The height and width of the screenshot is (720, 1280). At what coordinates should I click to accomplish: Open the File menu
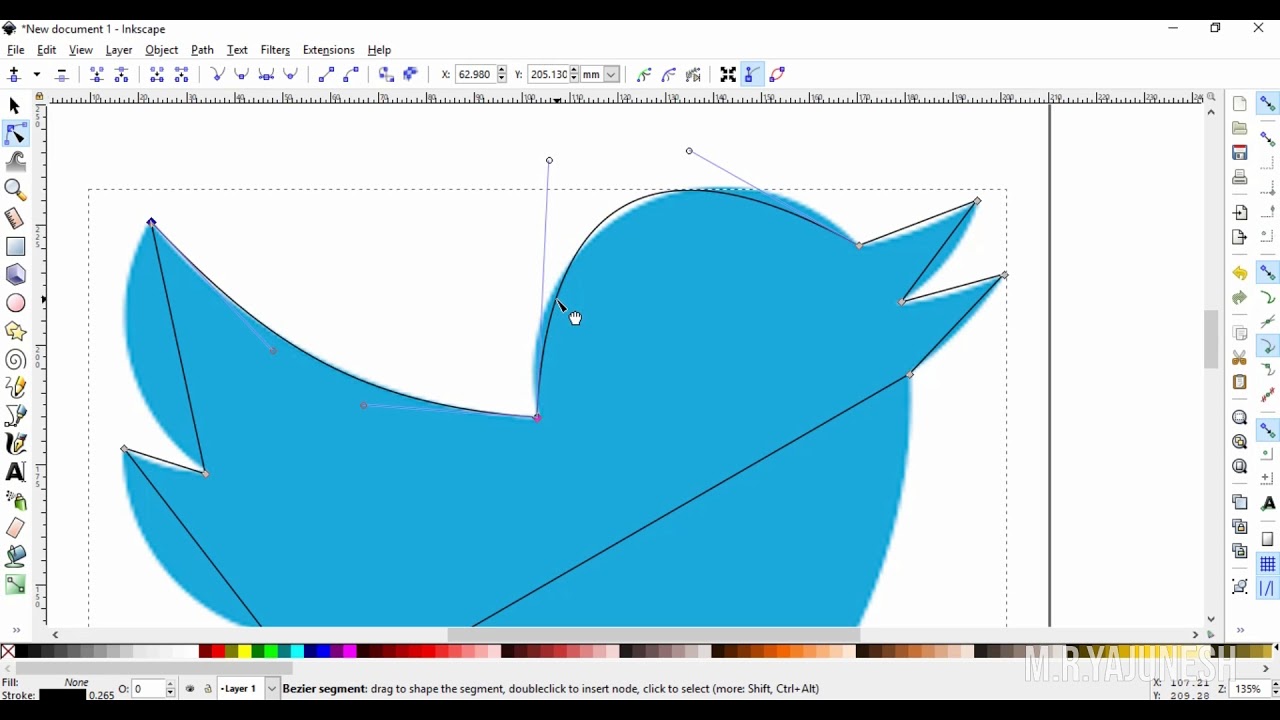pyautogui.click(x=16, y=50)
